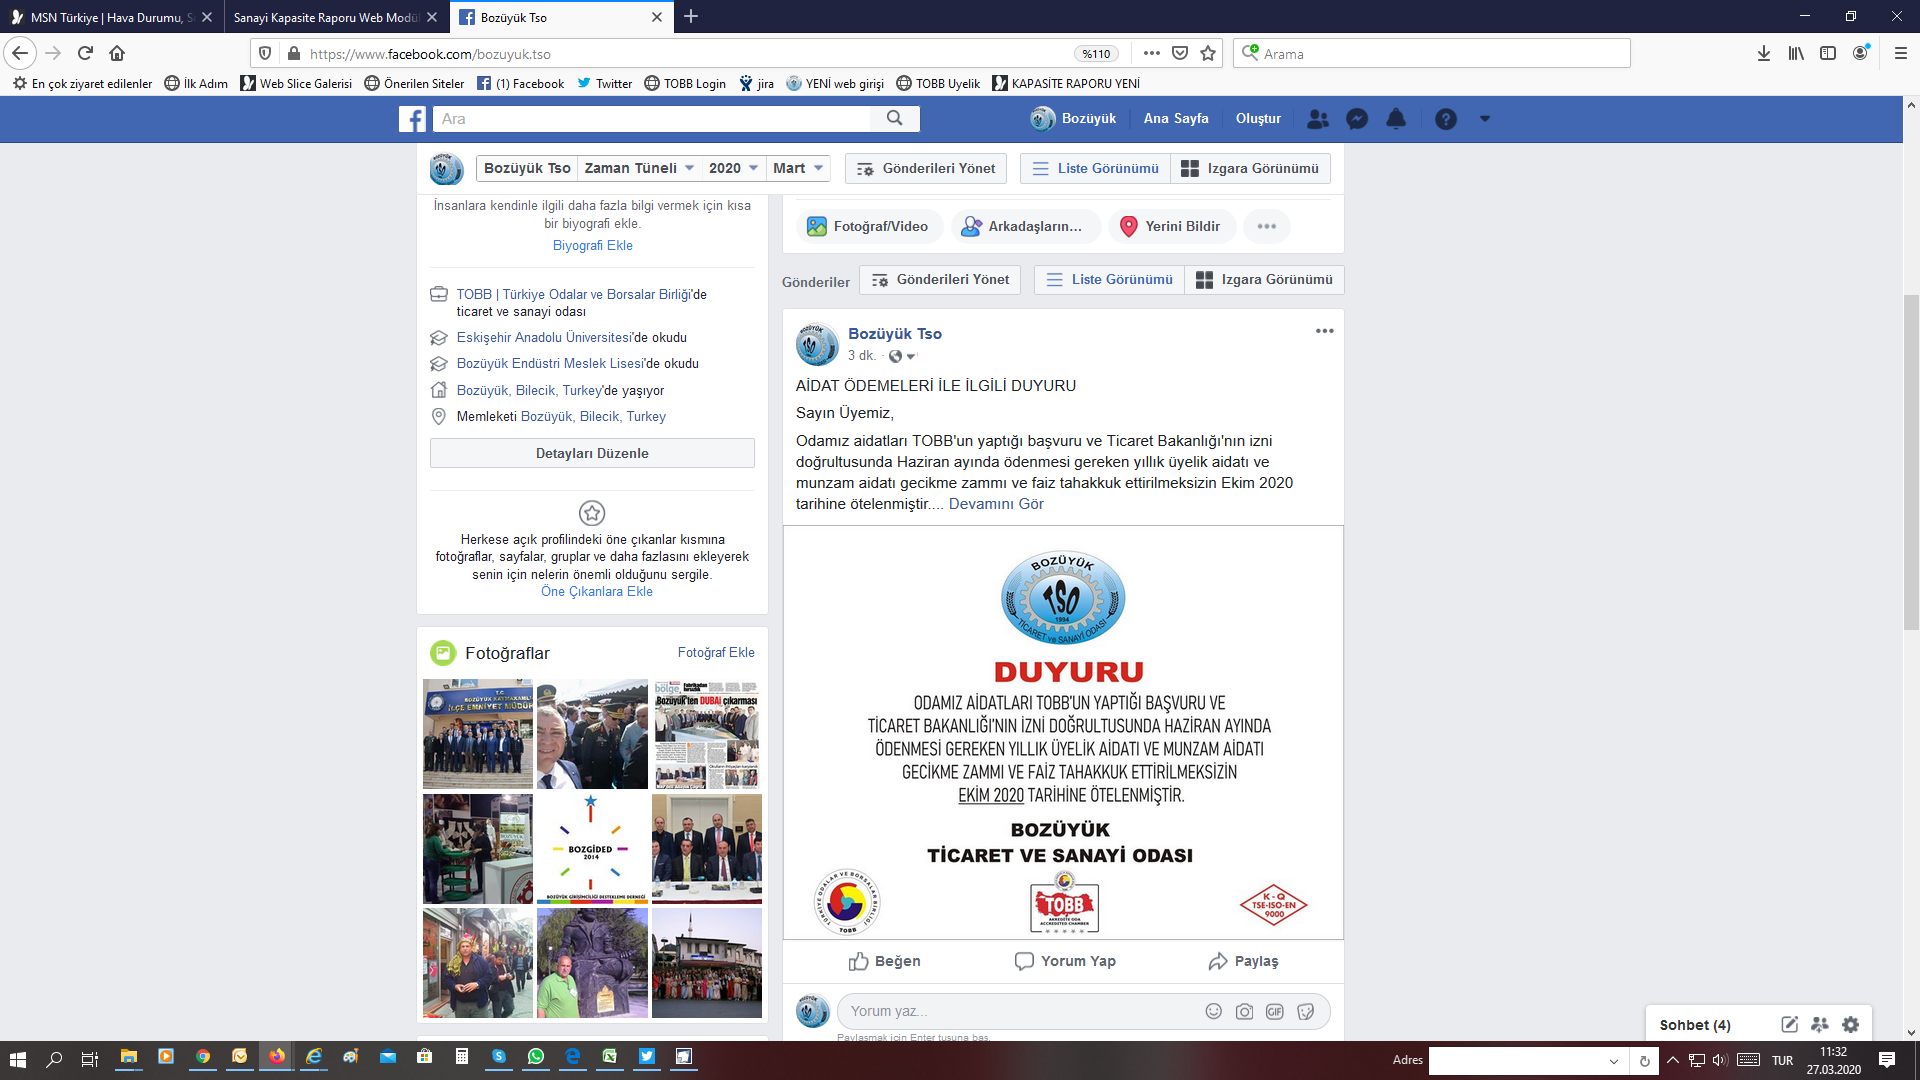Open Facebook friend requests icon
1920x1080 pixels.
tap(1318, 119)
